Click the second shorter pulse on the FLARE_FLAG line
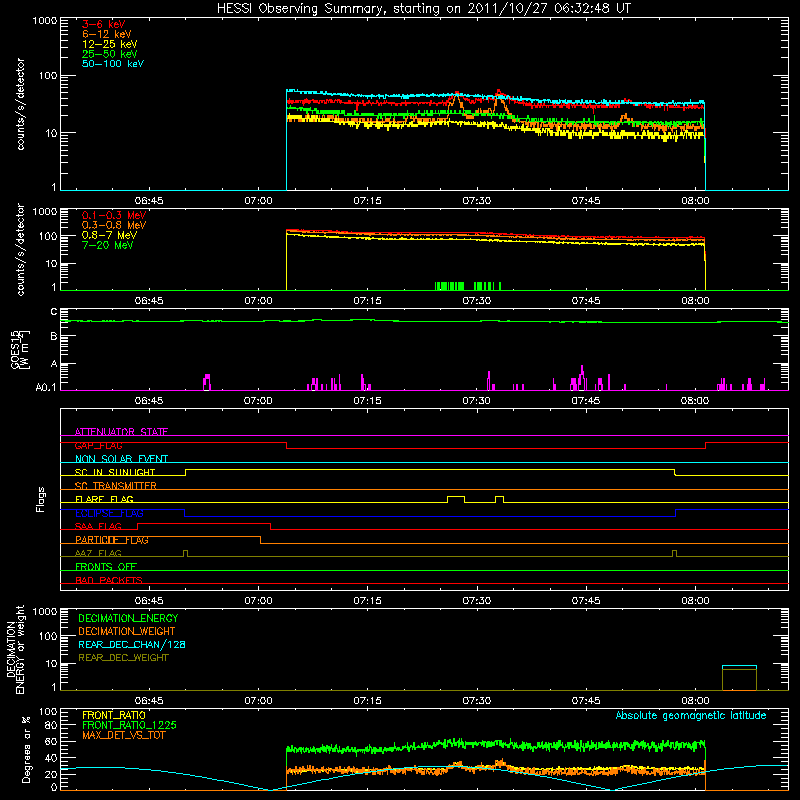Screen dimensions: 800x800 click(499, 497)
